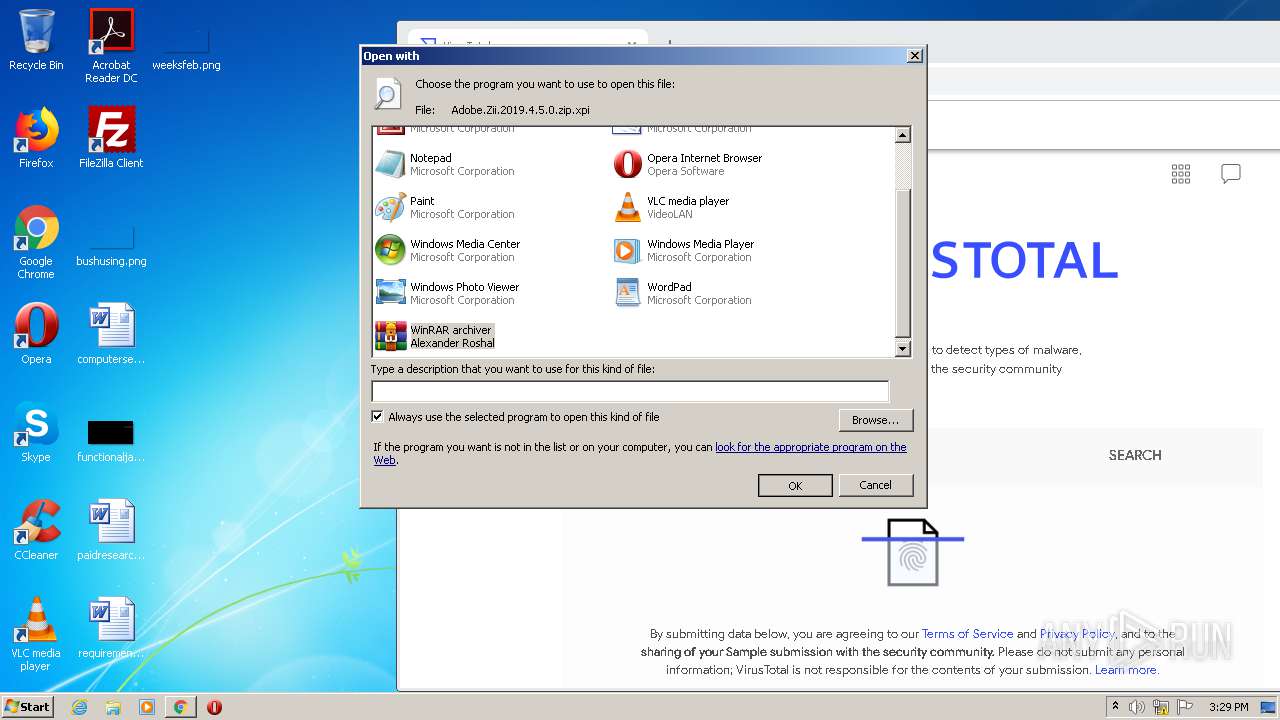The image size is (1280, 720).
Task: Open Recycle Bin on desktop
Action: tap(36, 40)
